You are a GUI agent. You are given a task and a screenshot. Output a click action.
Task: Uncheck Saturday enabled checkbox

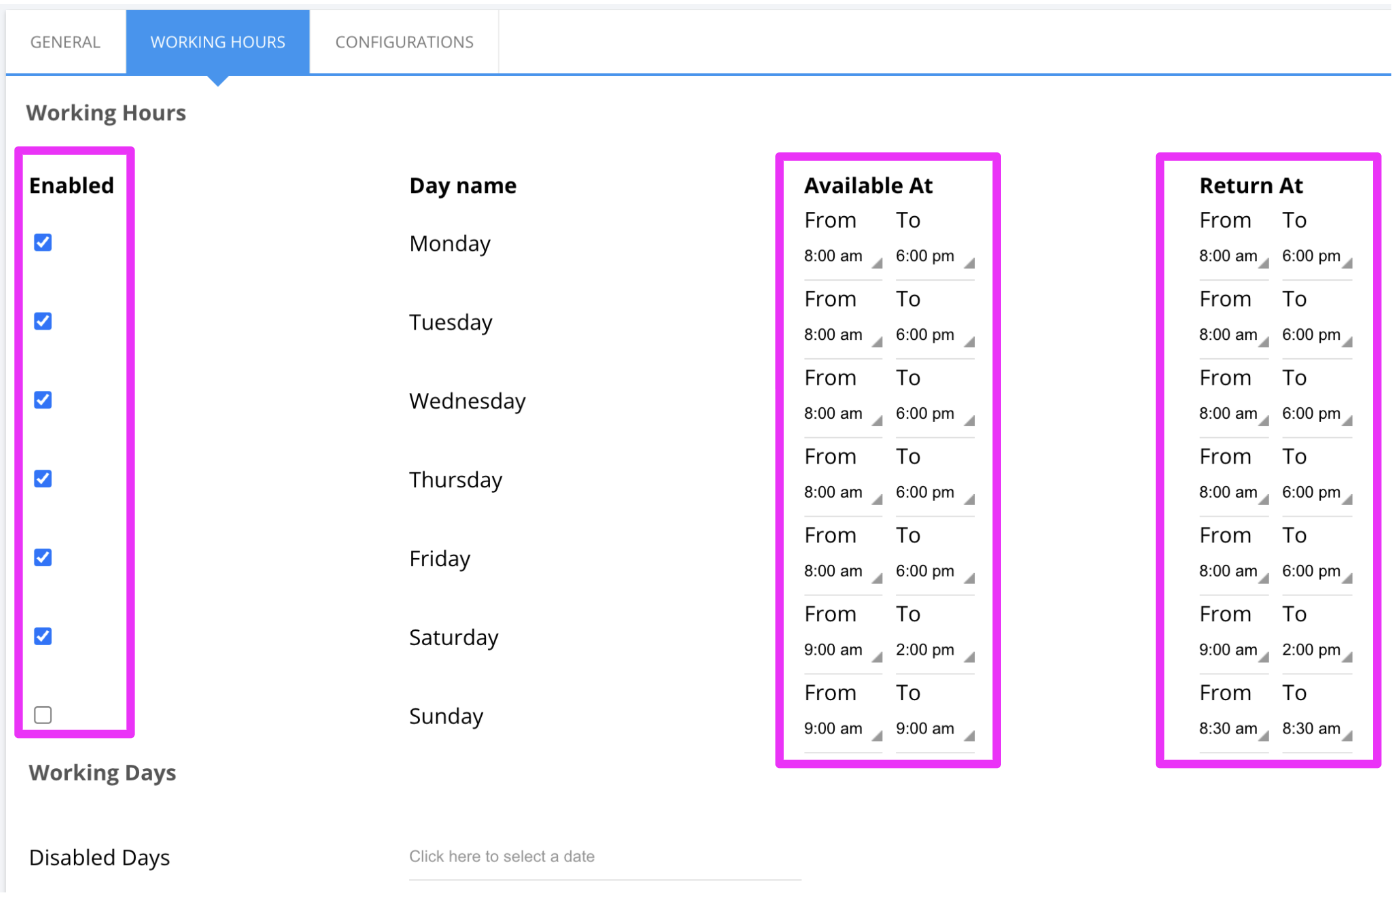click(x=43, y=636)
